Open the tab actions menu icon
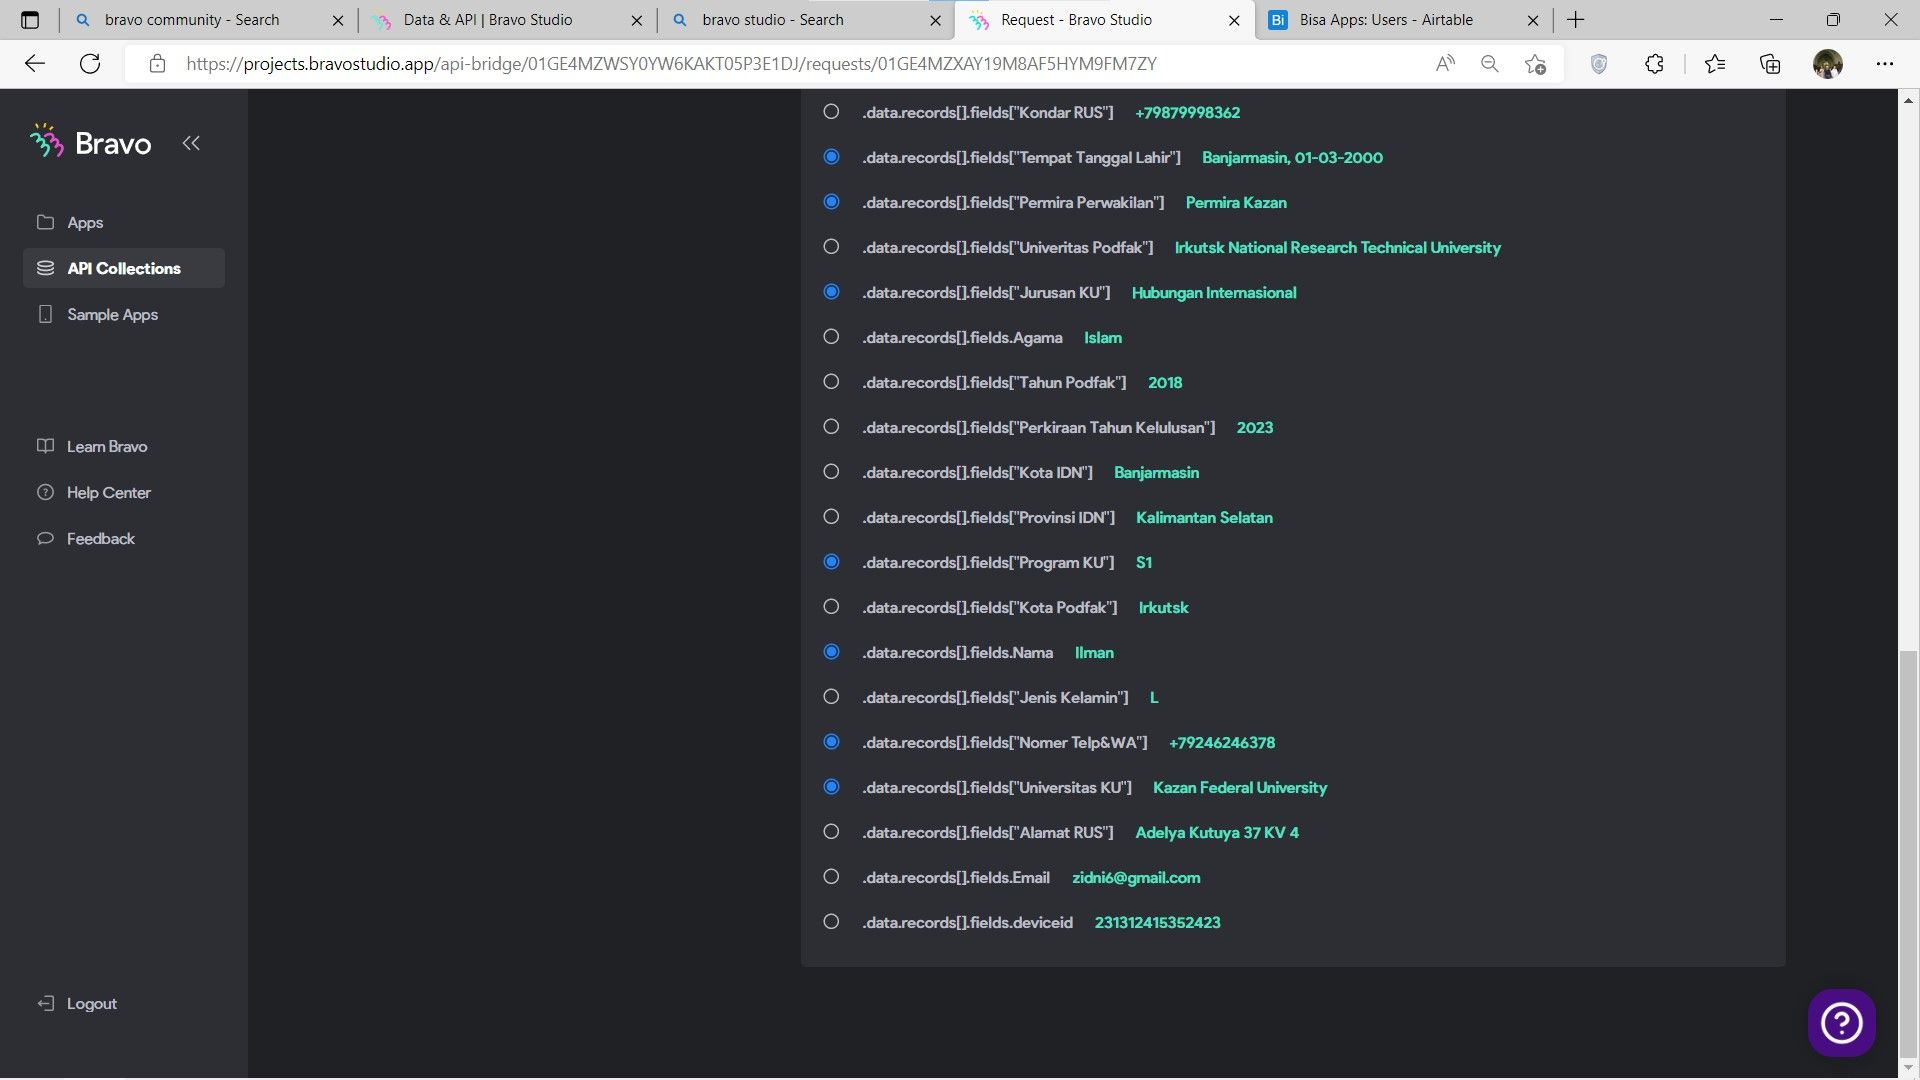 [29, 20]
